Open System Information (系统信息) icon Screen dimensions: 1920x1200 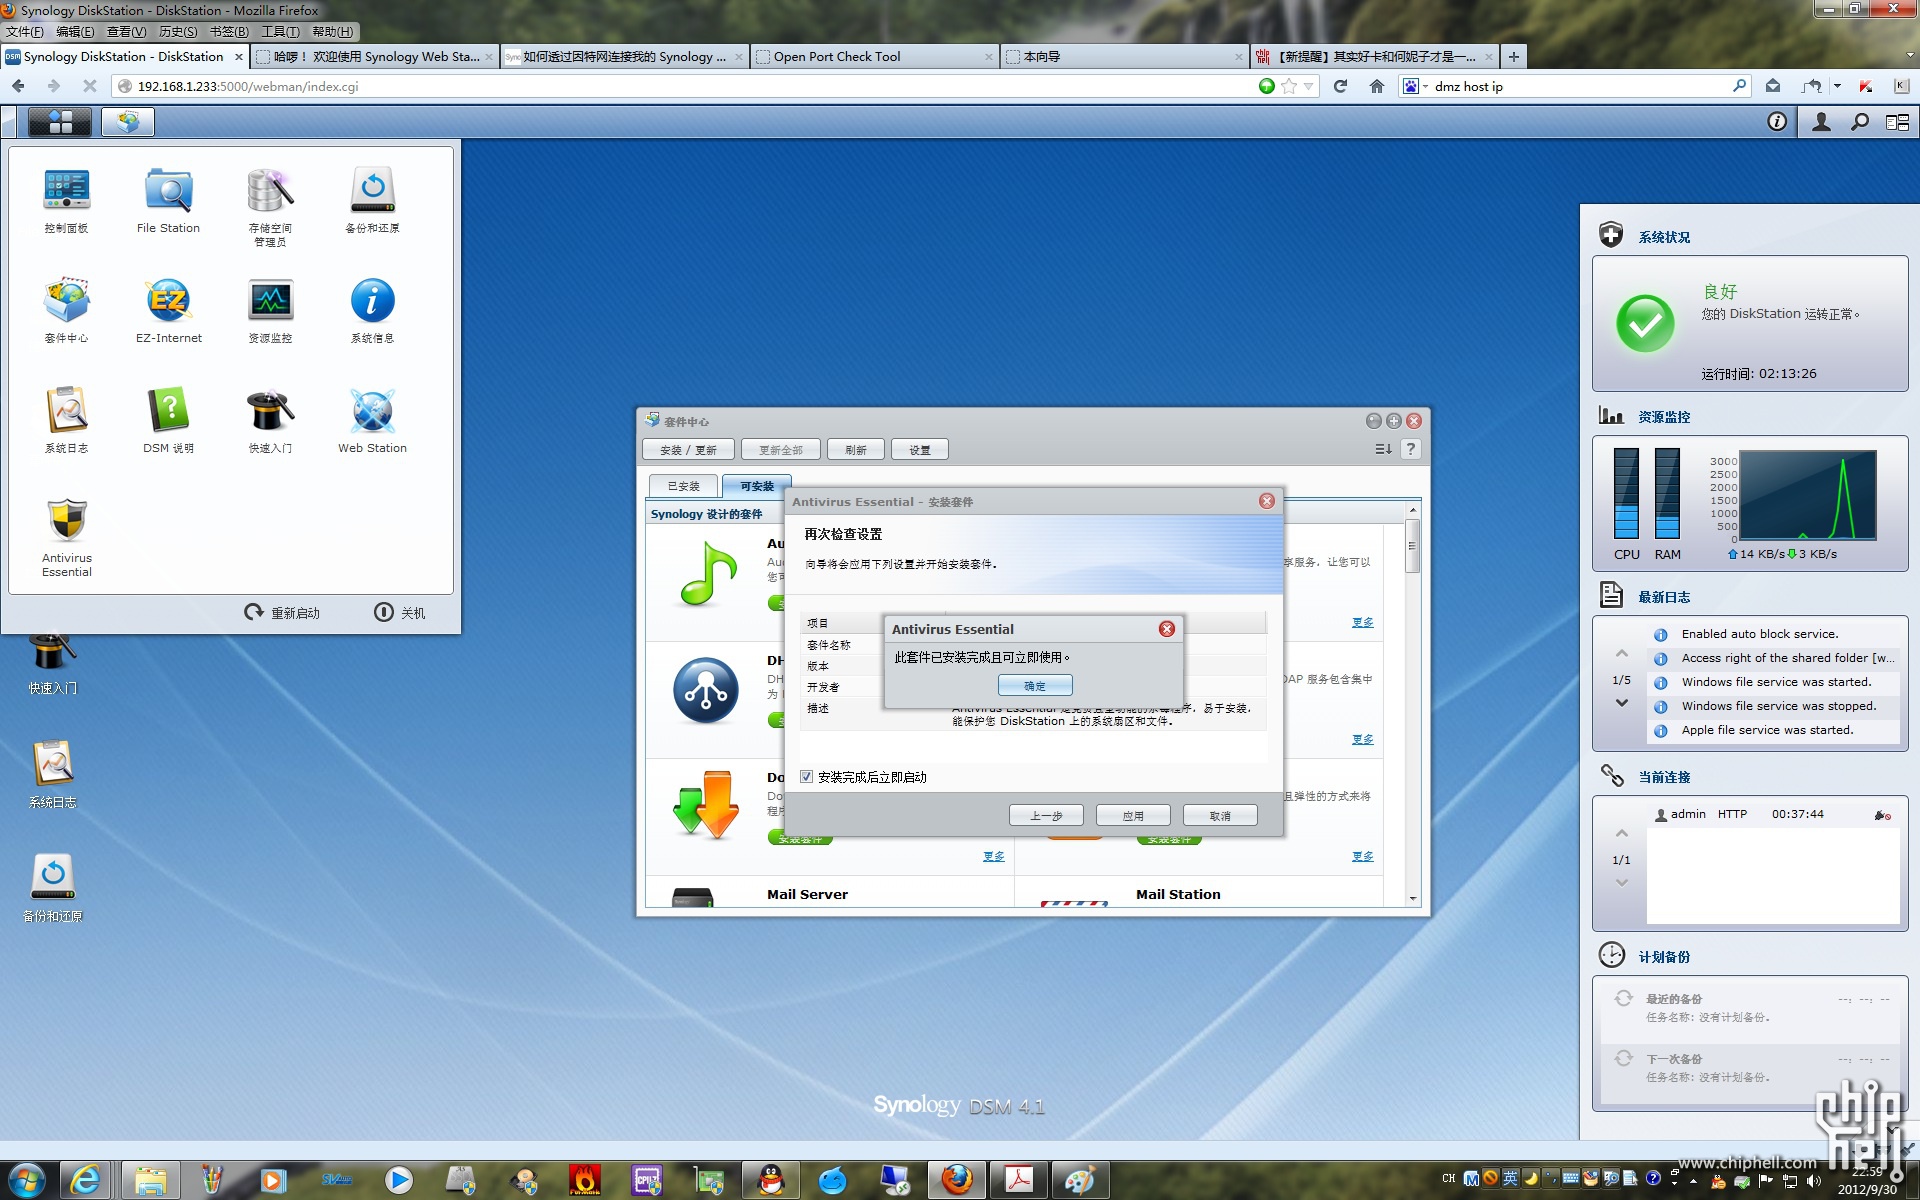(x=372, y=310)
